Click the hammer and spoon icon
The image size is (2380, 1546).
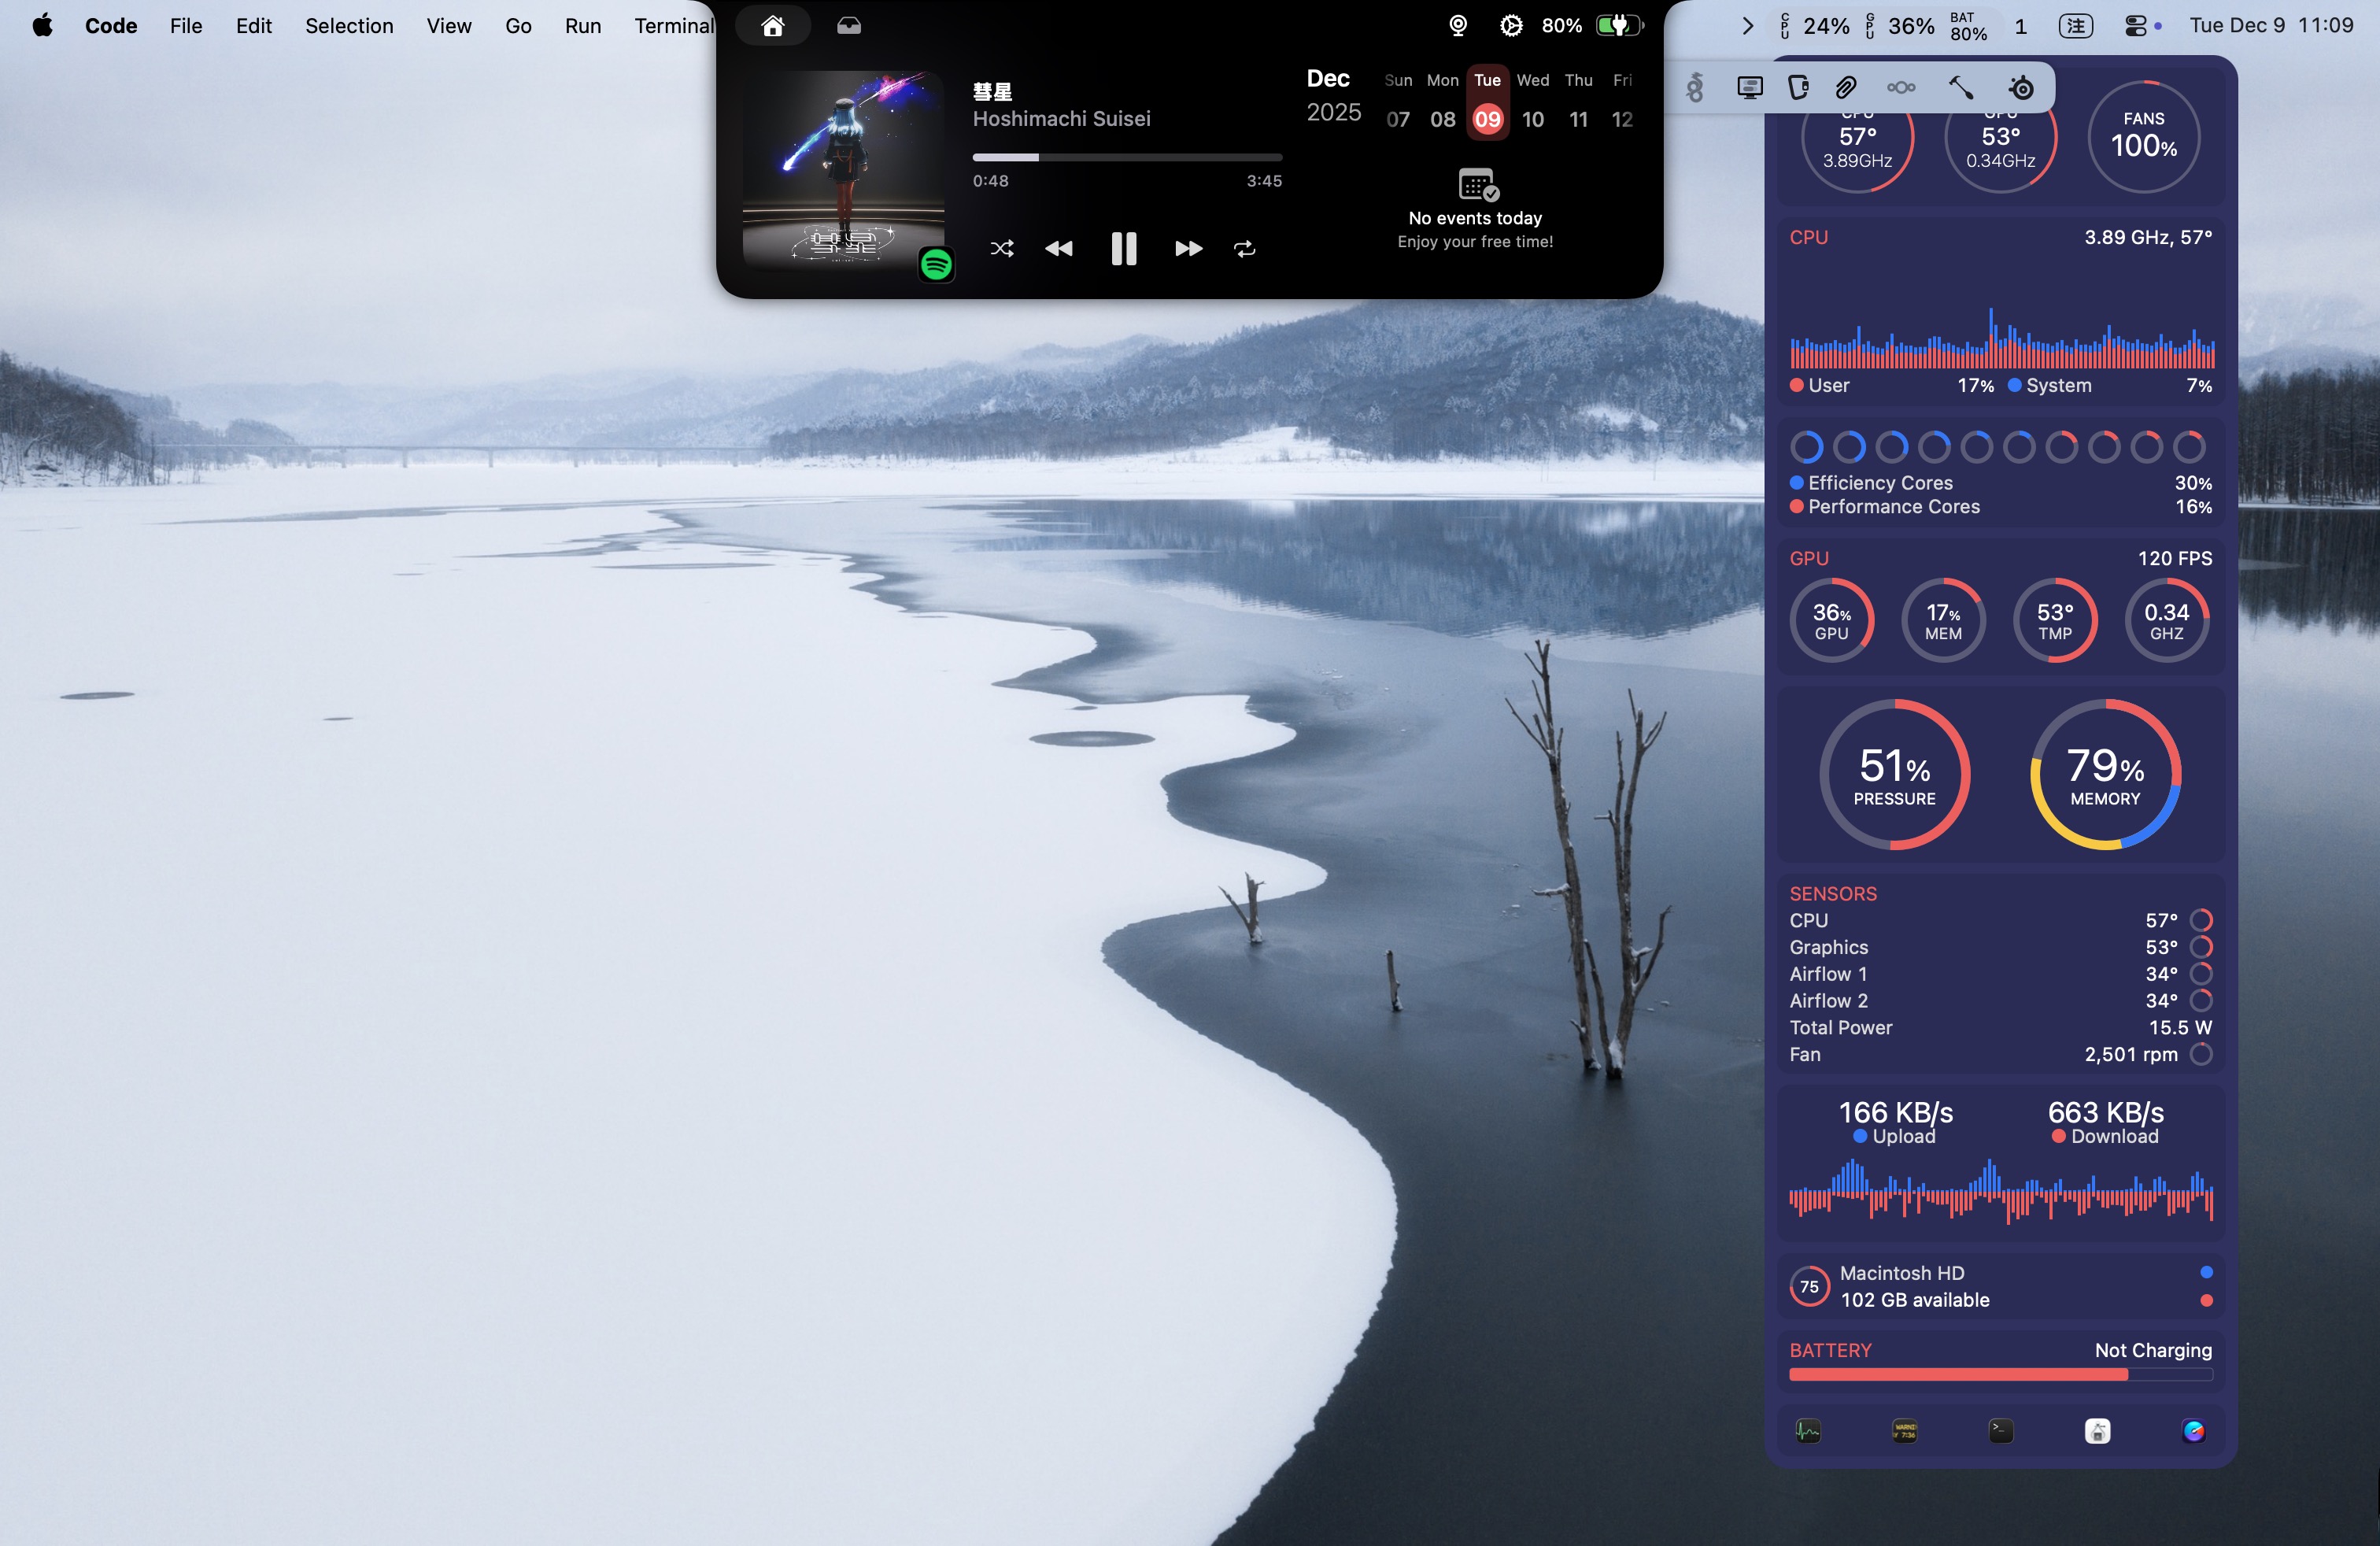pyautogui.click(x=1960, y=88)
